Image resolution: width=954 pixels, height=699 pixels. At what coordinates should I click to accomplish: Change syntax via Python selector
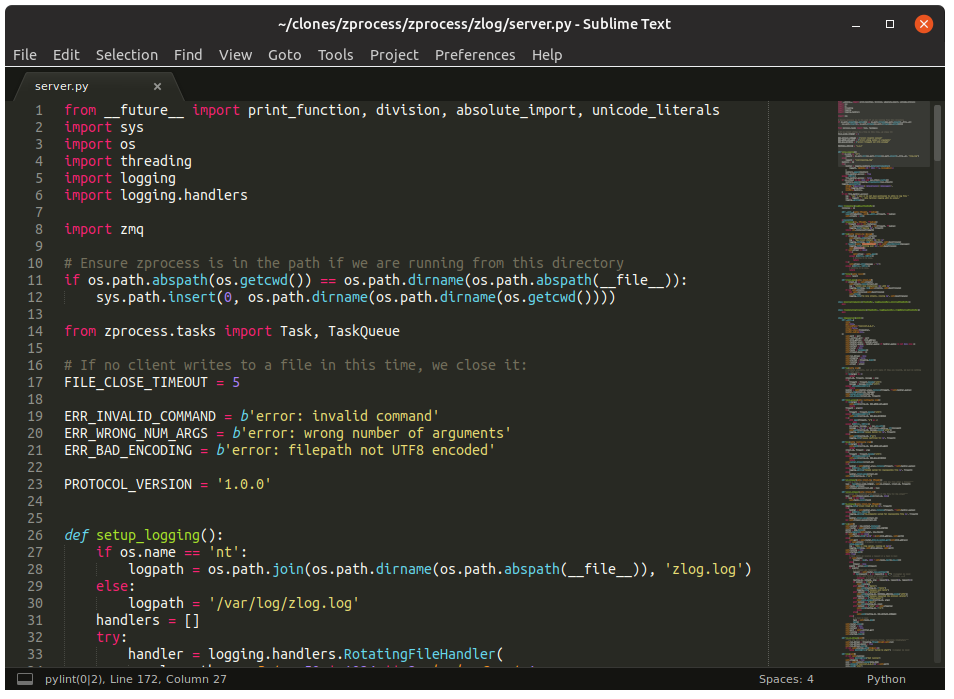click(886, 679)
